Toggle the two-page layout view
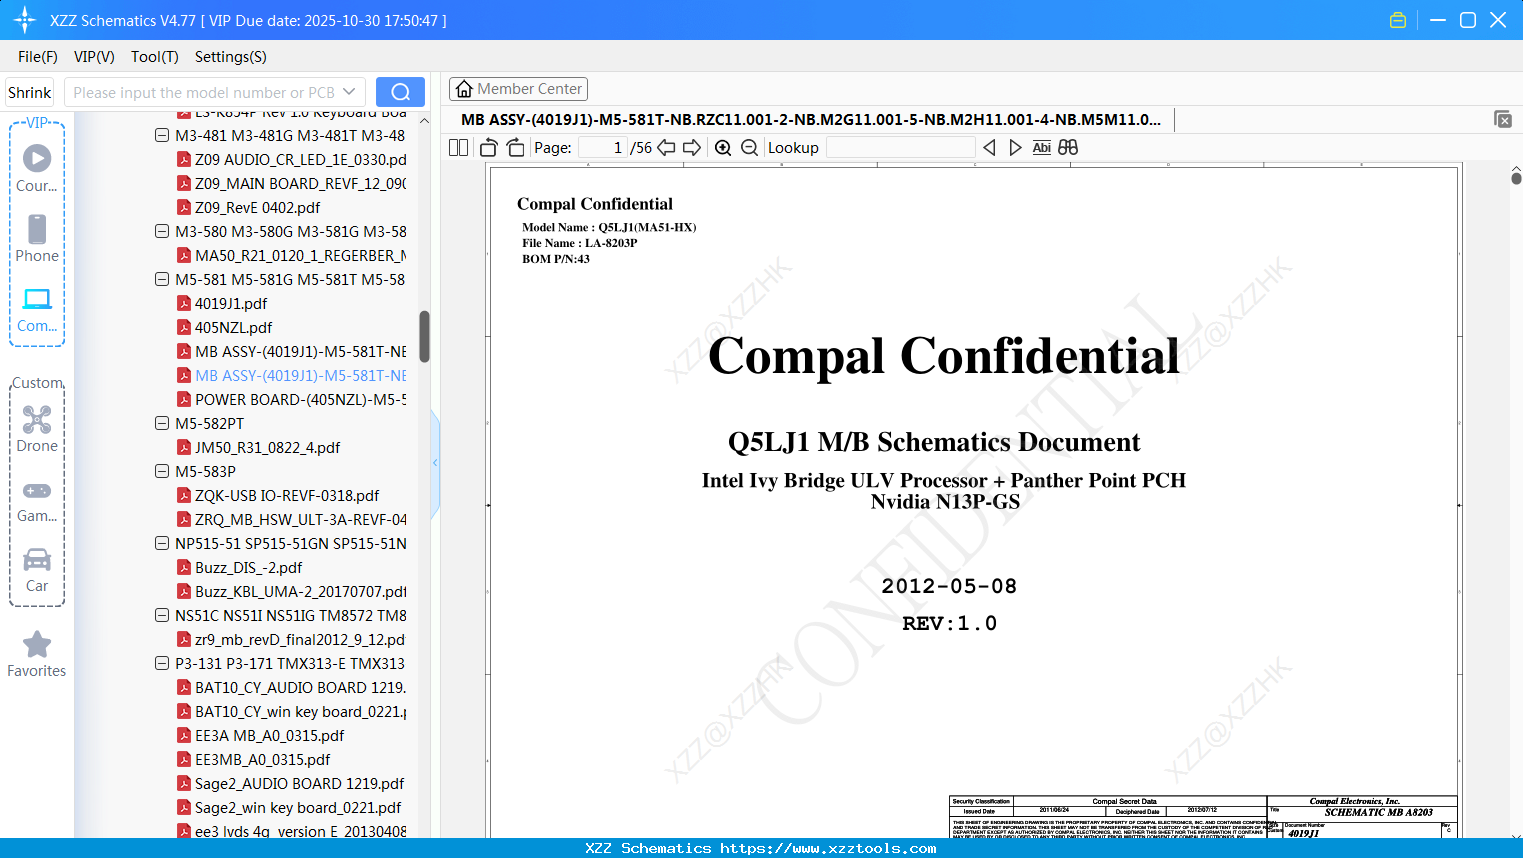The height and width of the screenshot is (858, 1523). [459, 148]
